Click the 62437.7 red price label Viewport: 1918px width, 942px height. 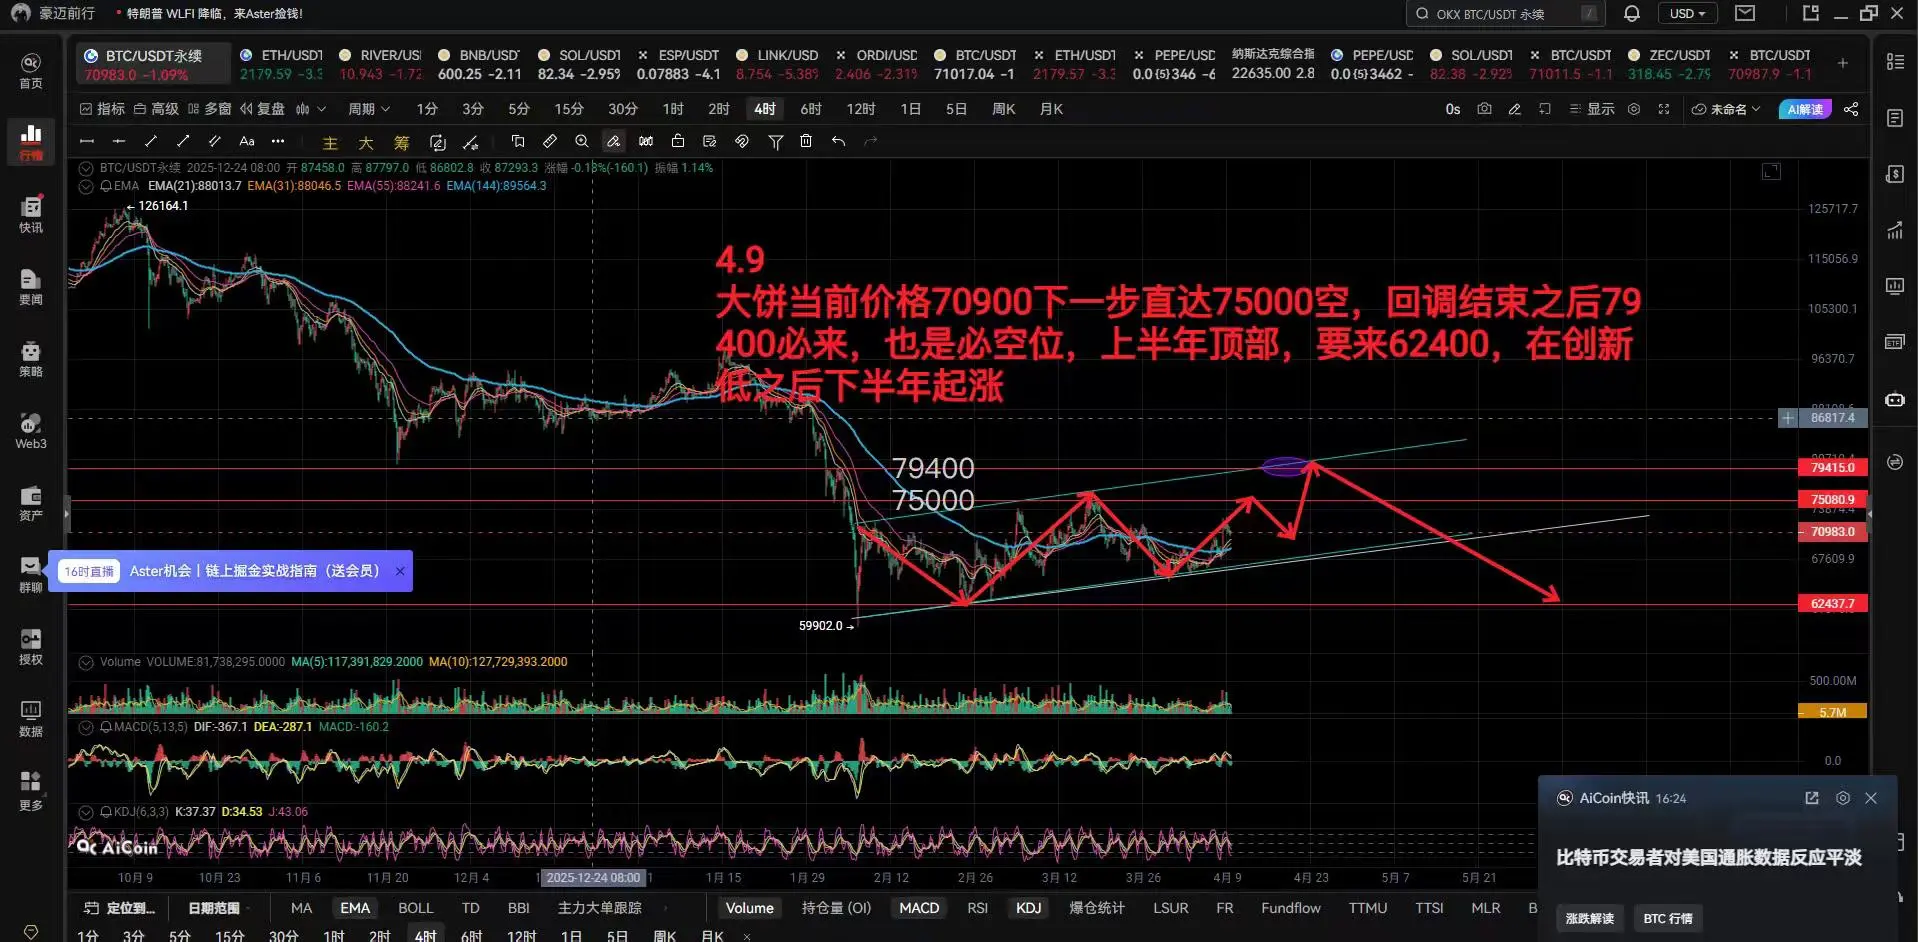click(1832, 604)
